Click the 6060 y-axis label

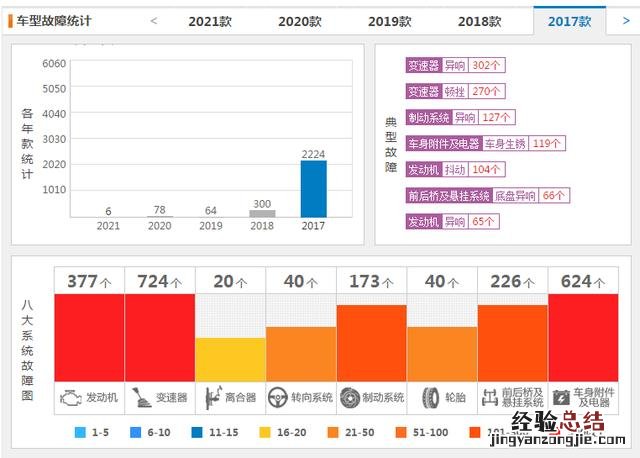pos(54,64)
